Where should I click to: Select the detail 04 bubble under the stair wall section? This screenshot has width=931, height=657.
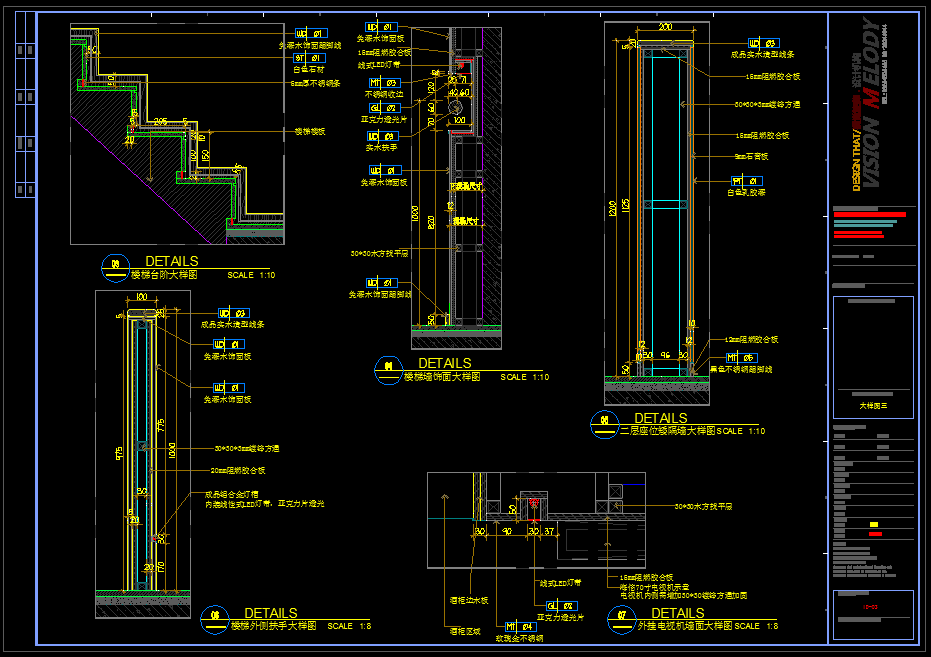tap(388, 369)
